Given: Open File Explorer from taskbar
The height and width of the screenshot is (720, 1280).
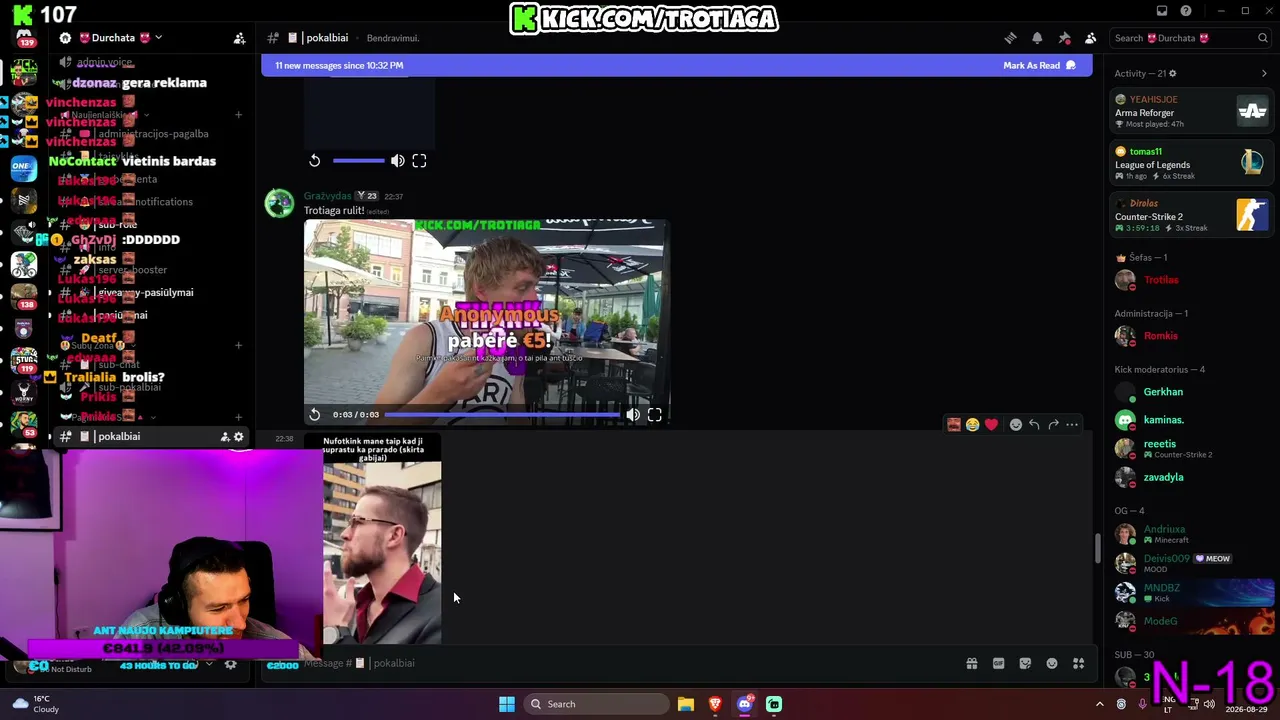Looking at the screenshot, I should (x=686, y=704).
